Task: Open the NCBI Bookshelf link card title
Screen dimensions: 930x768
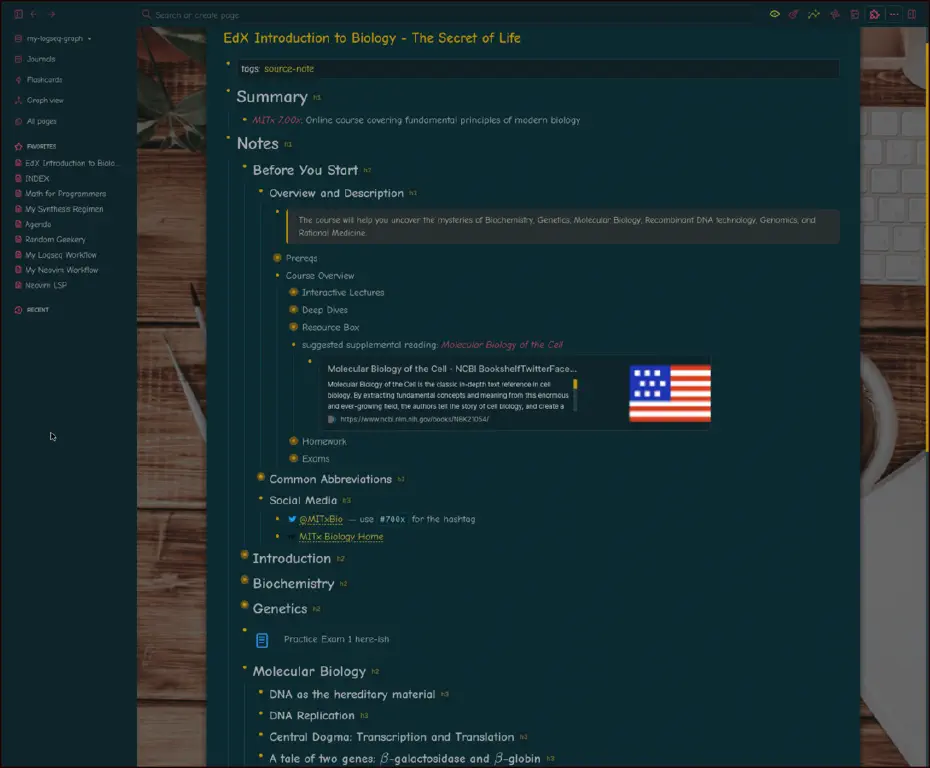Action: [x=452, y=369]
